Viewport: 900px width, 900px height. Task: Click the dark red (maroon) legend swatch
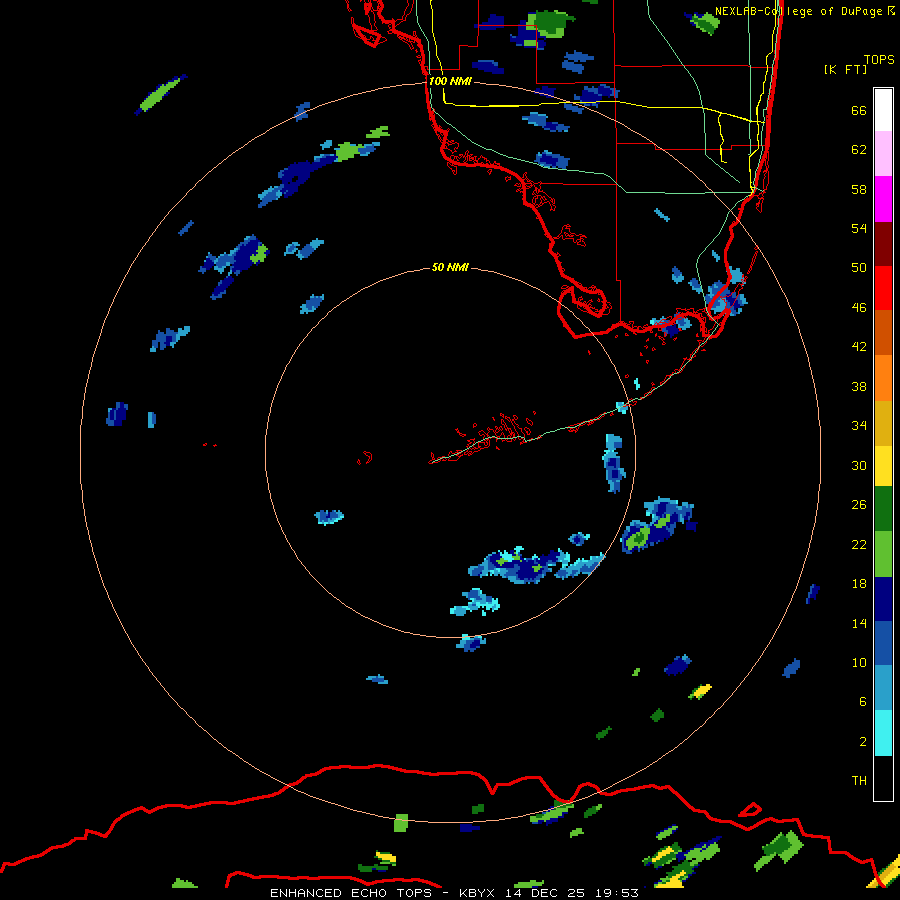(x=883, y=244)
